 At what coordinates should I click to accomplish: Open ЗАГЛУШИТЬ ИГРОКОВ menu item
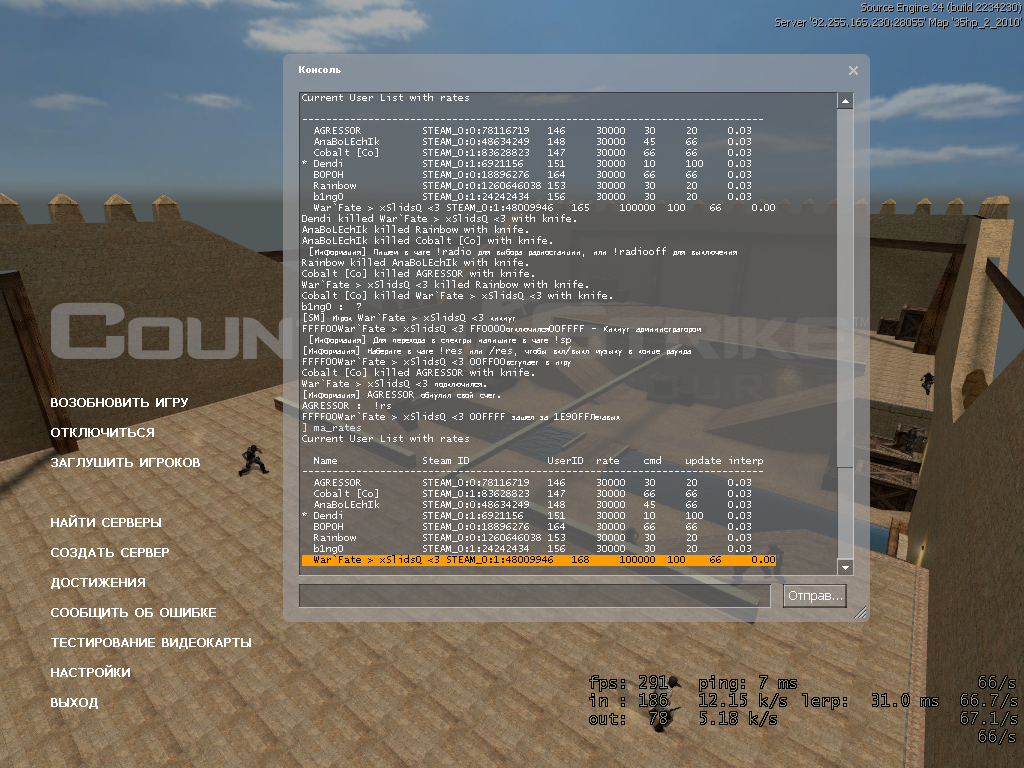(125, 462)
